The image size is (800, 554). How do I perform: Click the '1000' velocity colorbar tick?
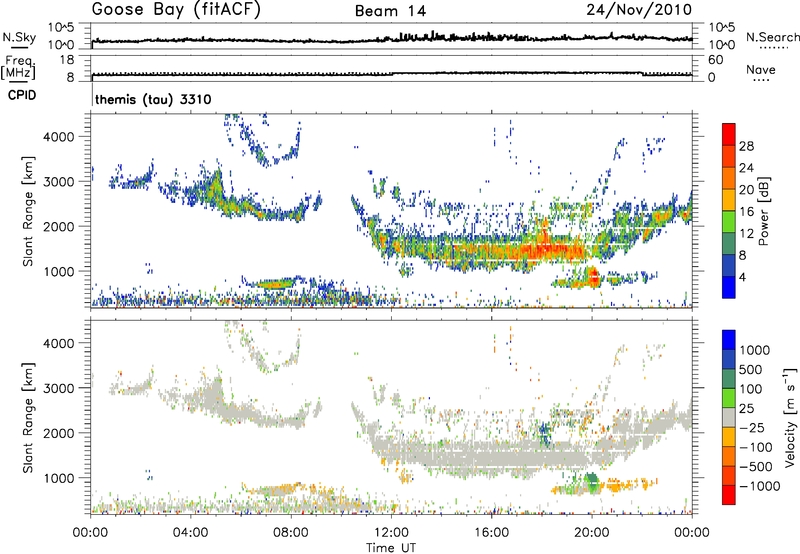pyautogui.click(x=755, y=350)
